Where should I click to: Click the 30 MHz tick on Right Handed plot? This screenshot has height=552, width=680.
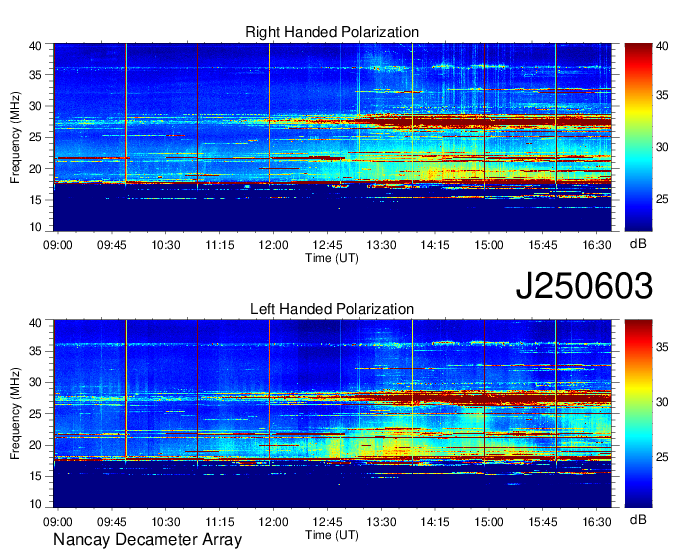35,106
